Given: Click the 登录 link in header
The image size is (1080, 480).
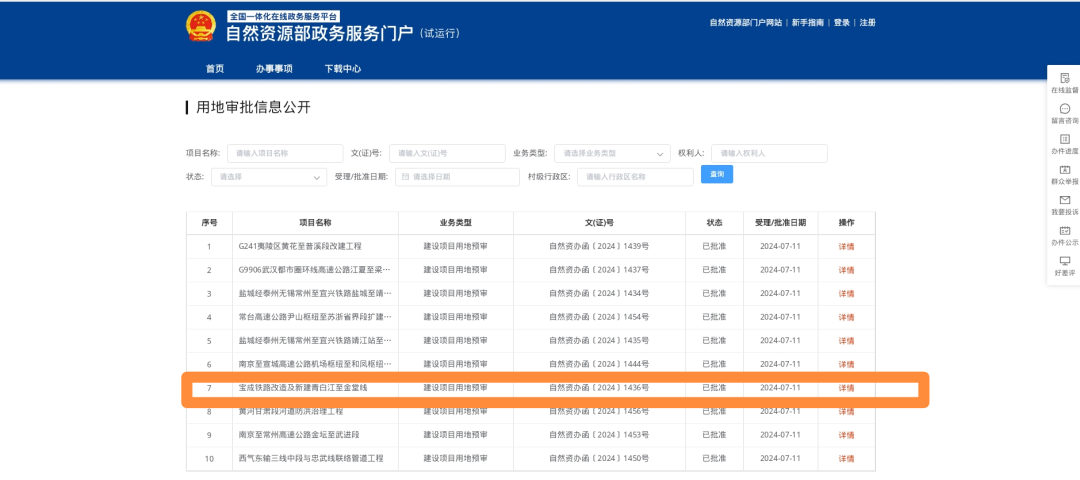Looking at the screenshot, I should (x=841, y=23).
